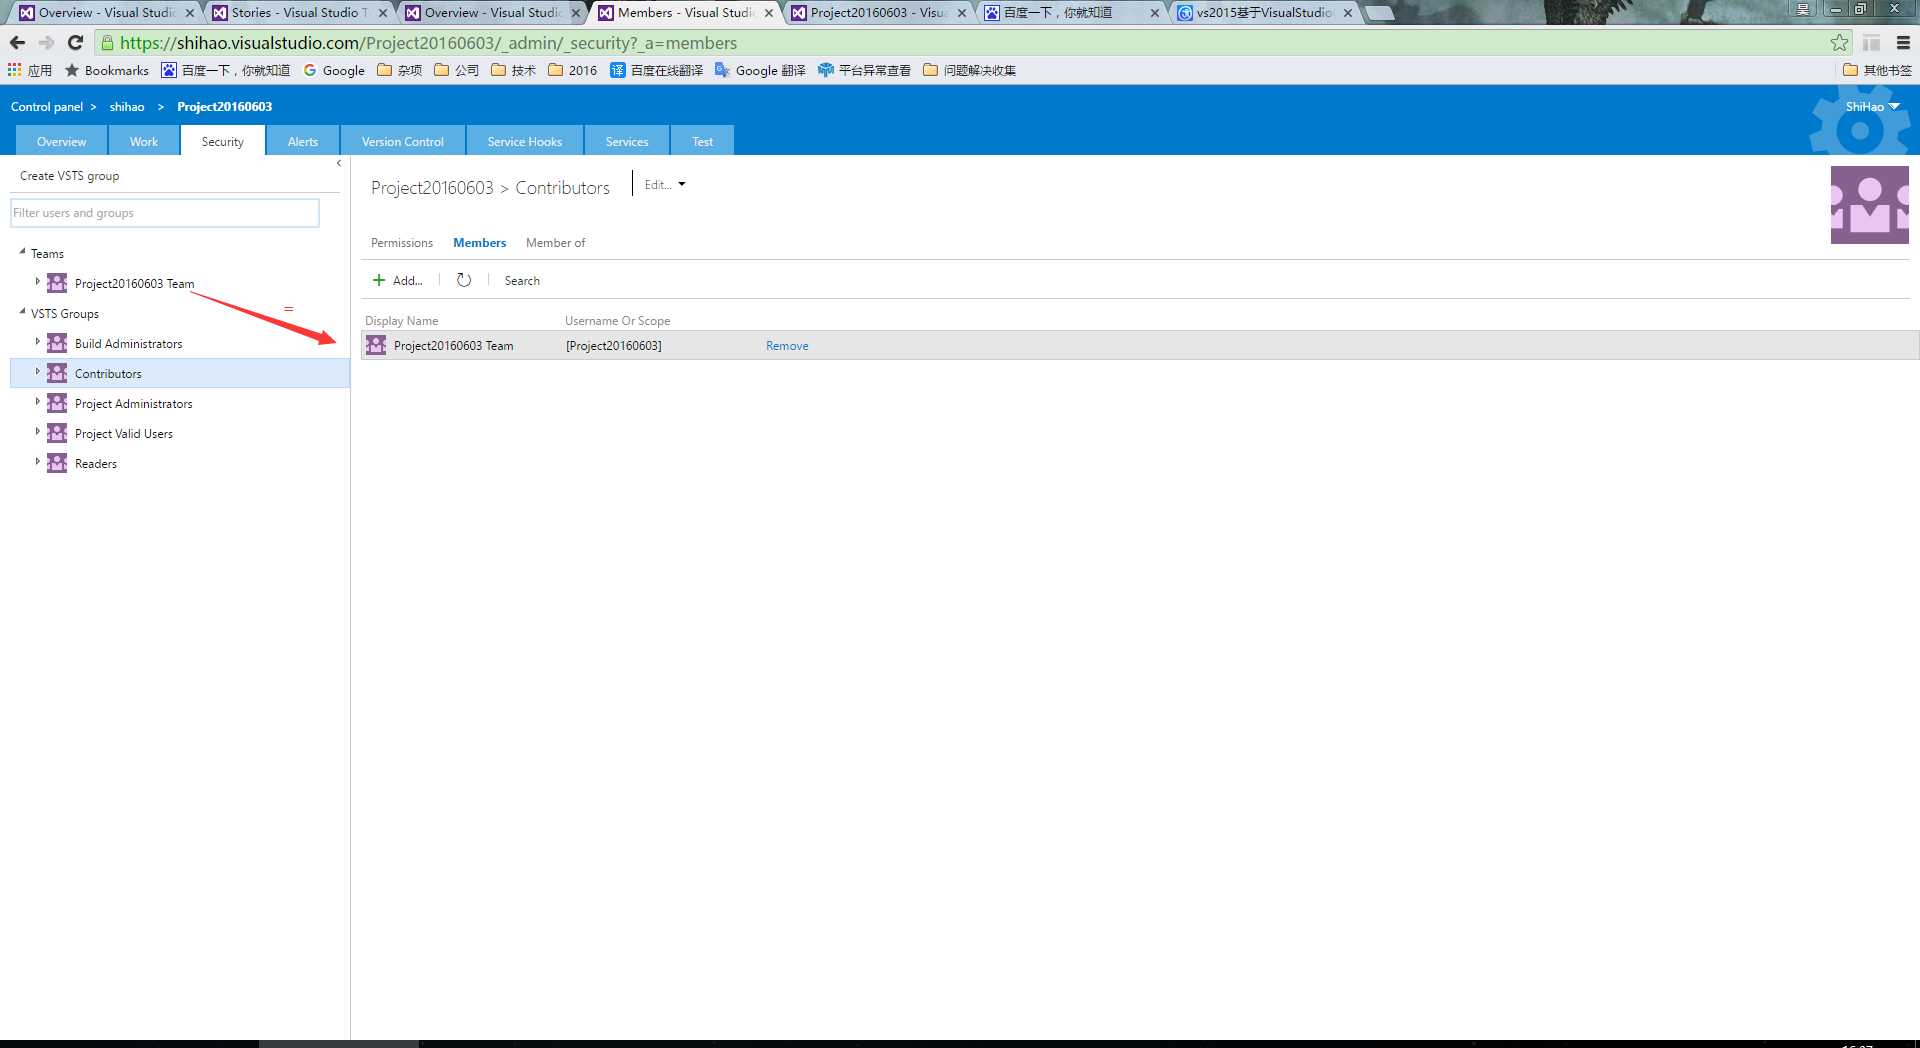The height and width of the screenshot is (1048, 1920).
Task: Click the green plus Add icon
Action: tap(379, 280)
